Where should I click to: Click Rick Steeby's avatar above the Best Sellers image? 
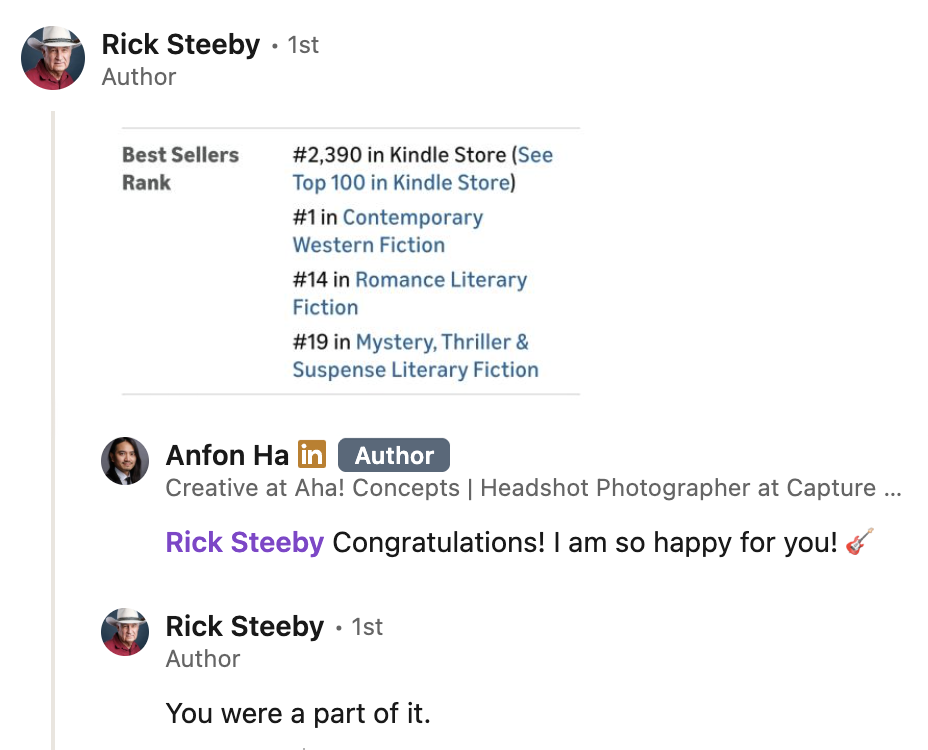tap(53, 58)
